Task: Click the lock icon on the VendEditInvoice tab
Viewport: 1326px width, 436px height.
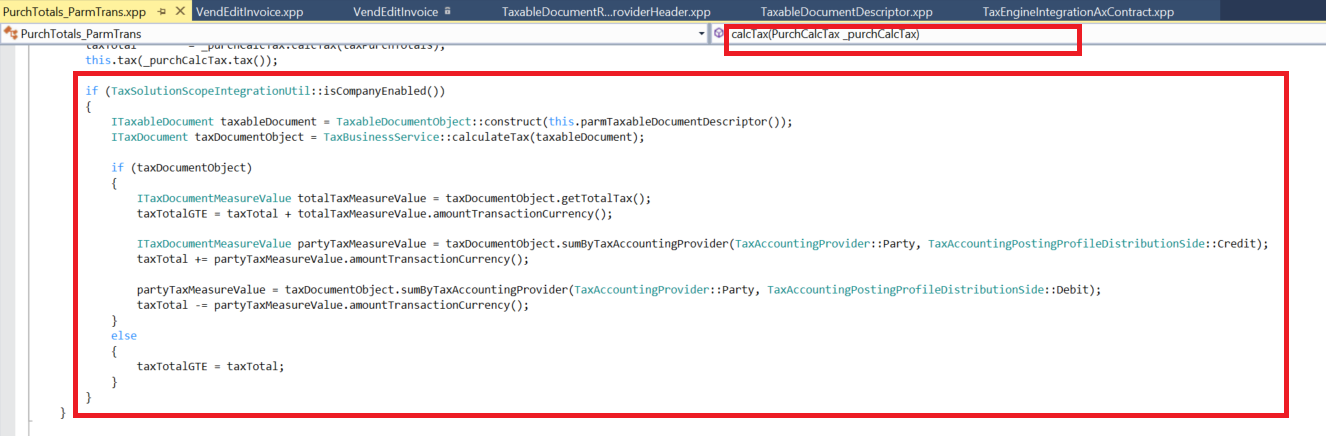Action: coord(448,12)
